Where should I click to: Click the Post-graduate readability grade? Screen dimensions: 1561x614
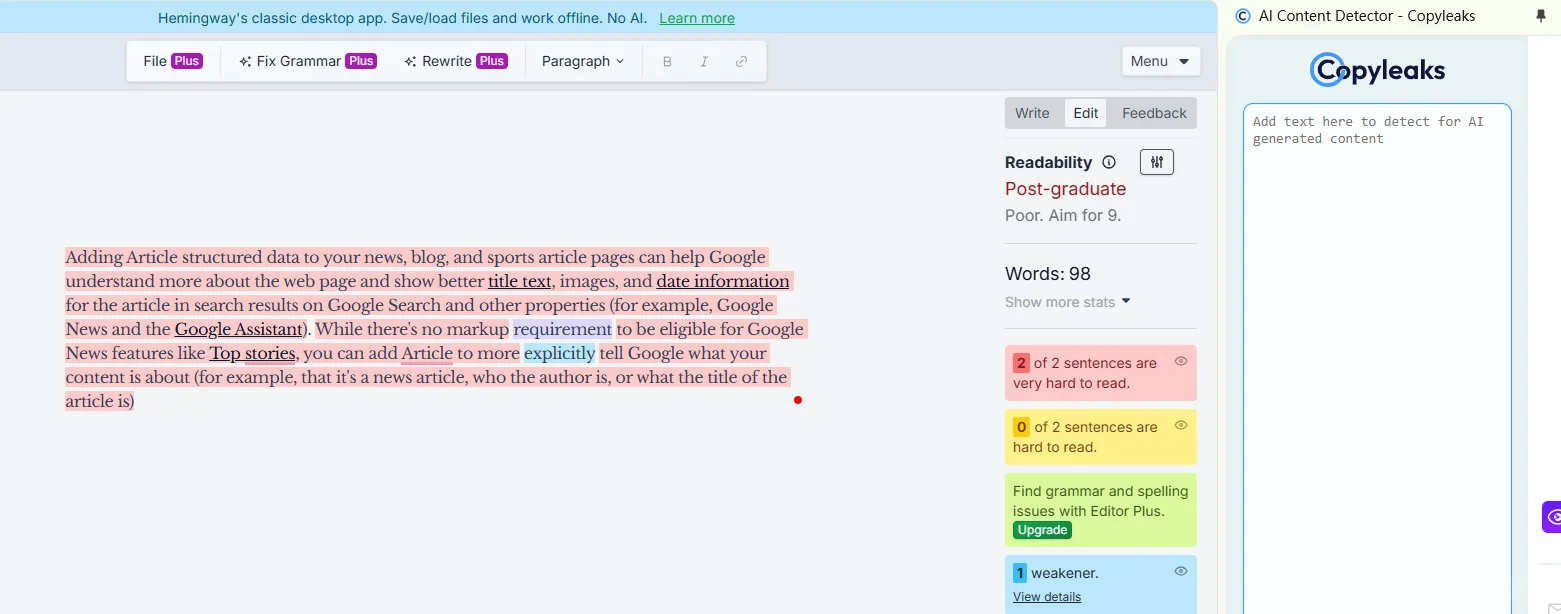click(x=1065, y=189)
